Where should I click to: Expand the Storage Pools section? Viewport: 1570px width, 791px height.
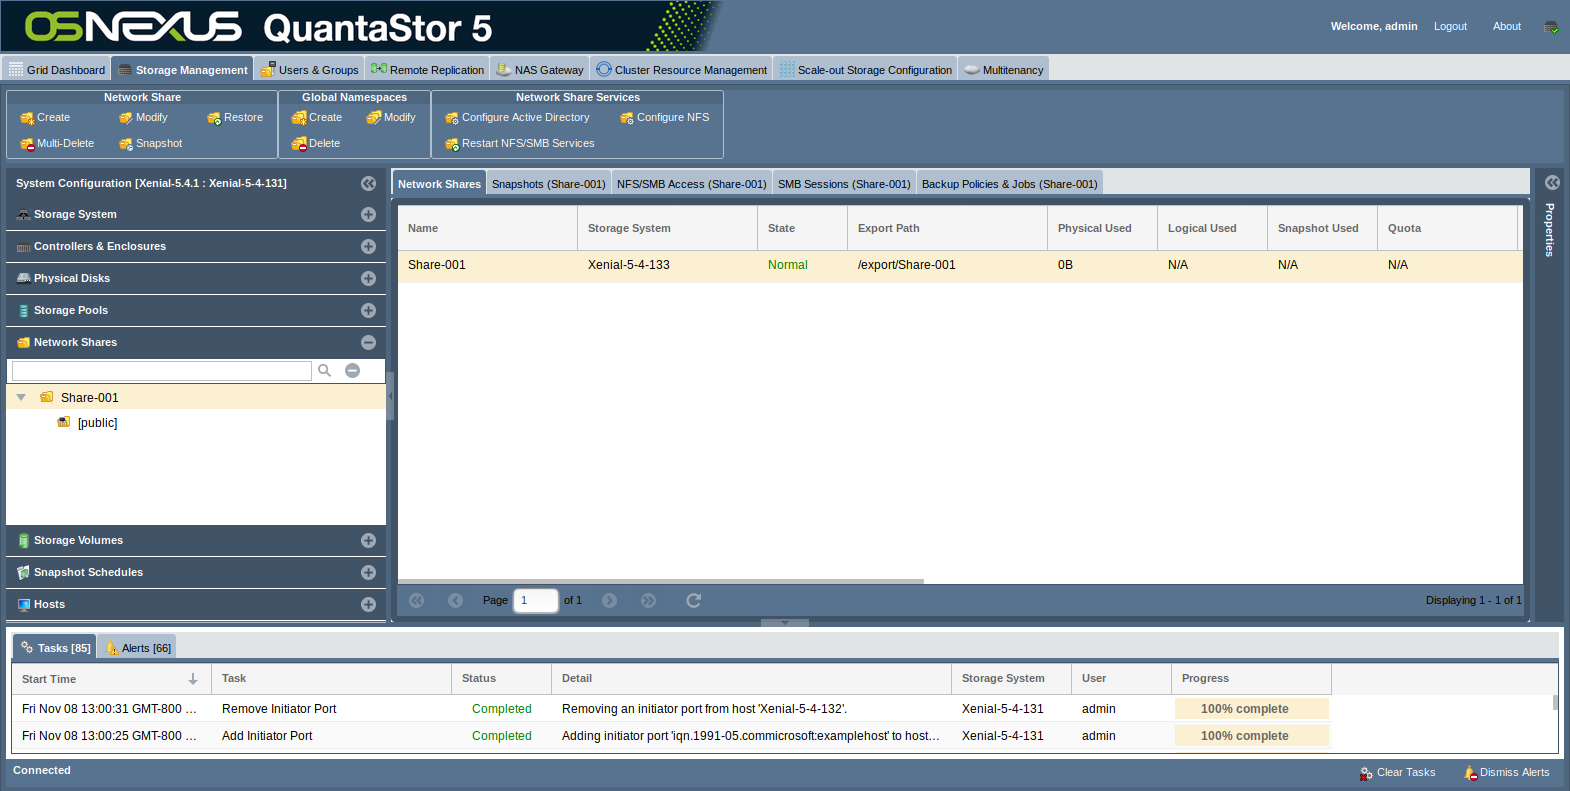point(369,311)
